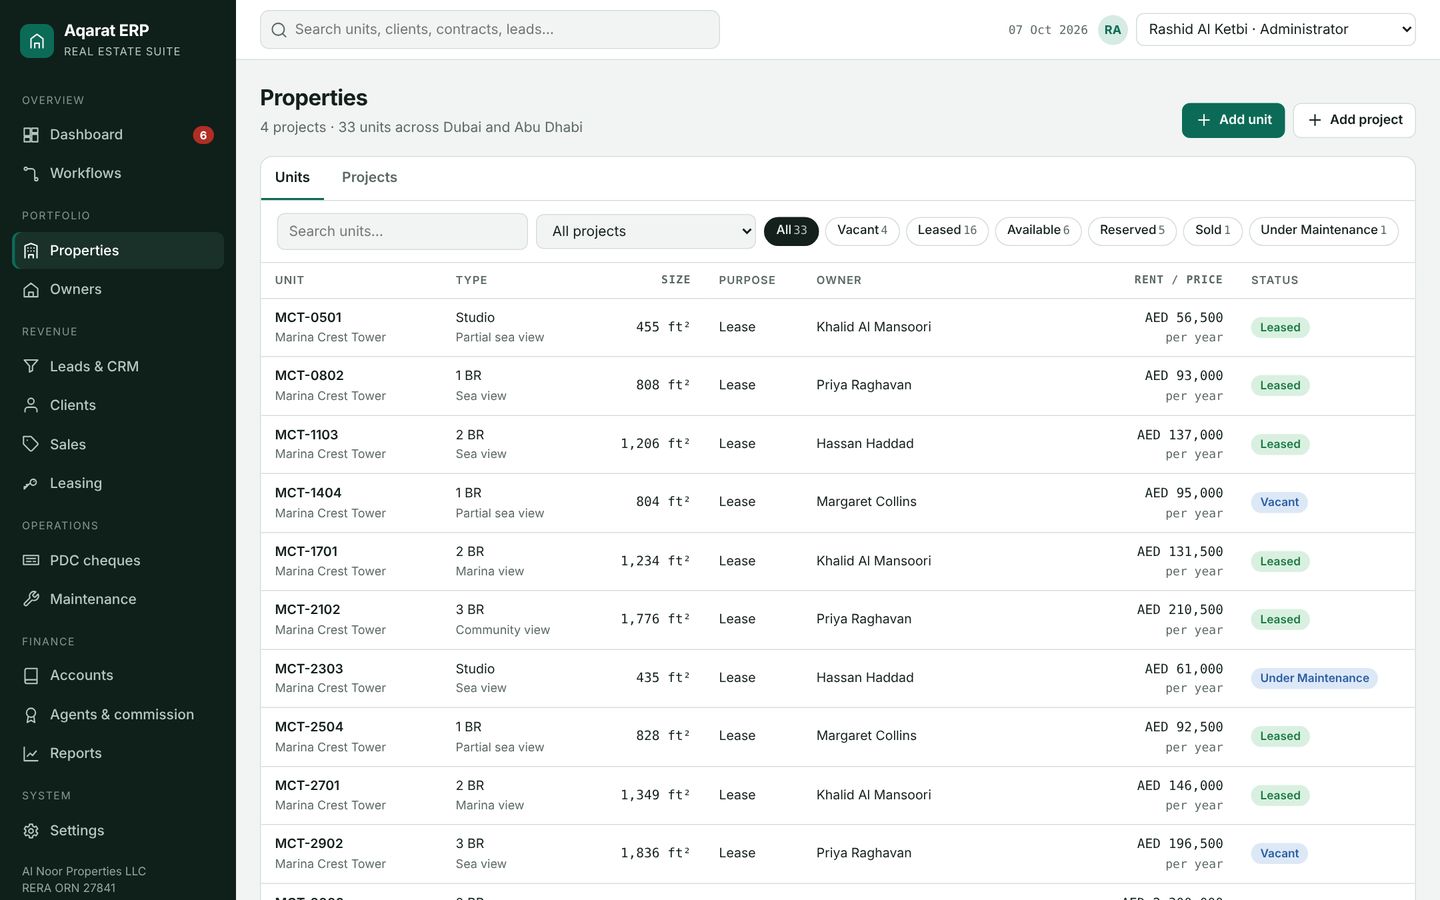Click the Add unit button
Image resolution: width=1440 pixels, height=900 pixels.
(x=1233, y=120)
